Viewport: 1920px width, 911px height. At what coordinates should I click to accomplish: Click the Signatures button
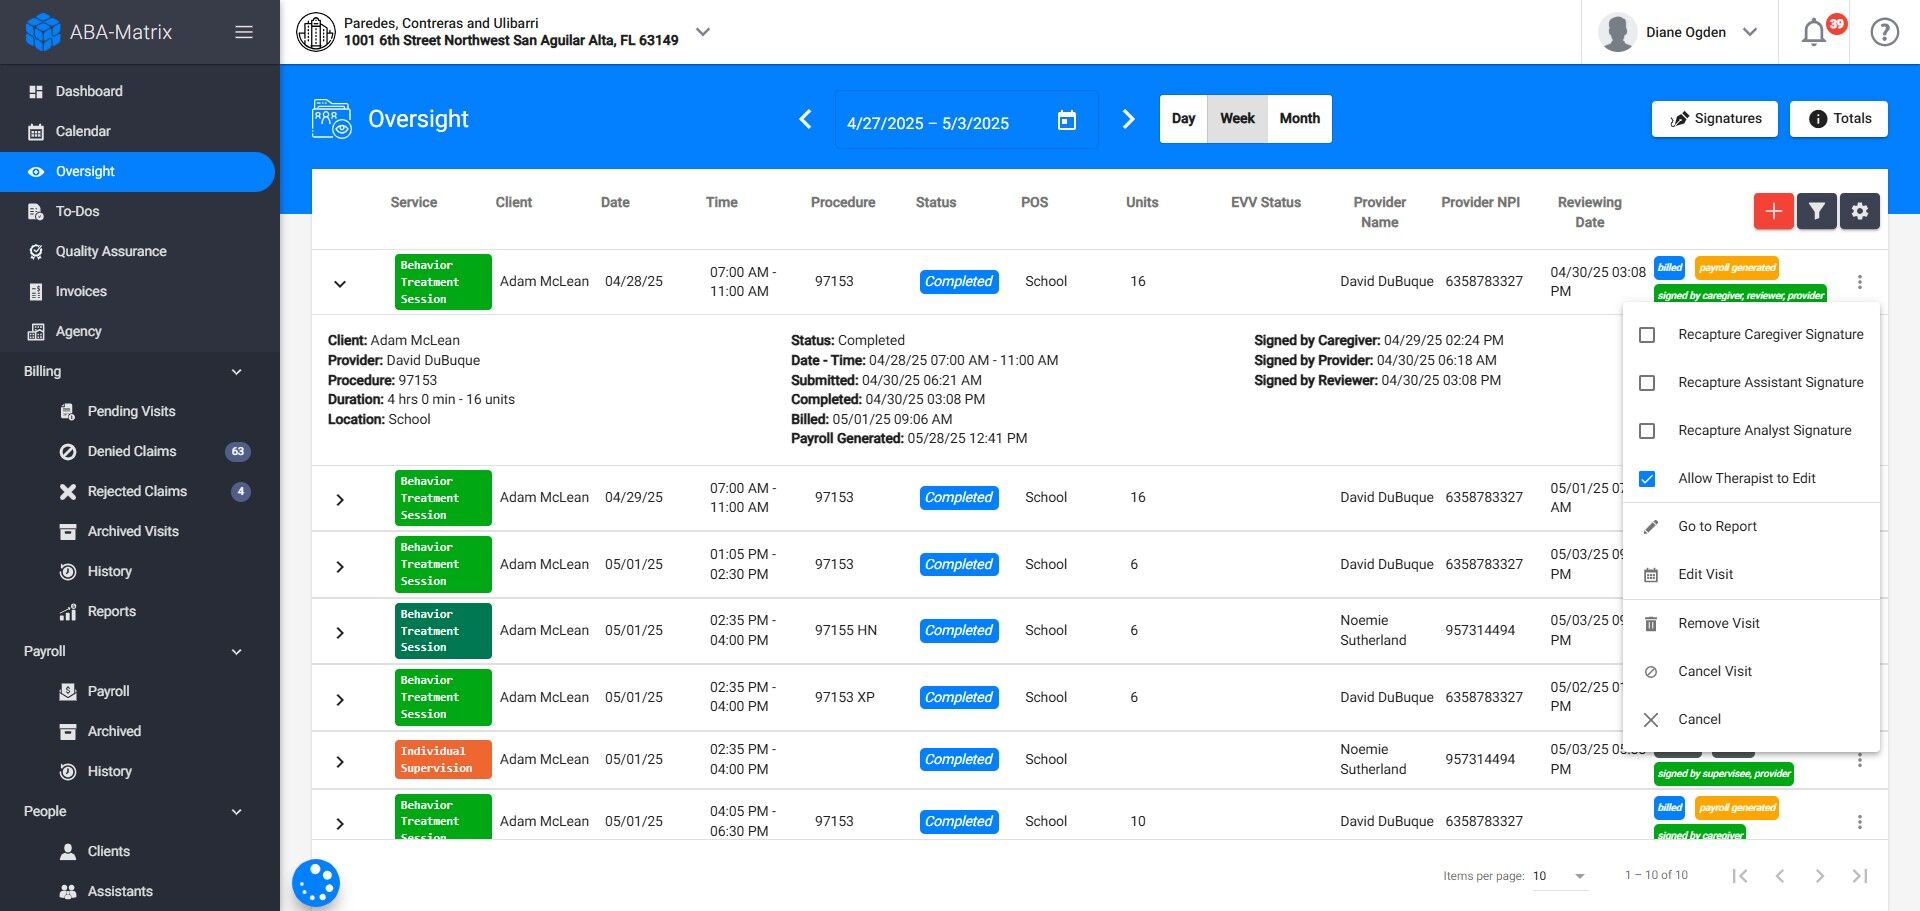(1714, 119)
